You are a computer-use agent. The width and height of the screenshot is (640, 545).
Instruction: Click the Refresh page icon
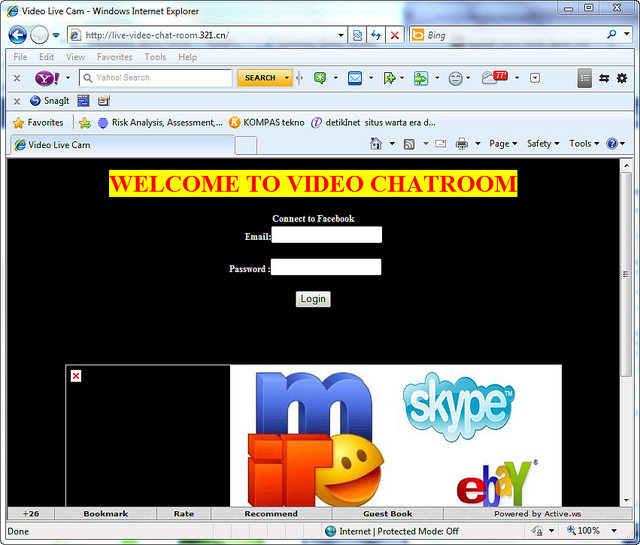point(376,35)
